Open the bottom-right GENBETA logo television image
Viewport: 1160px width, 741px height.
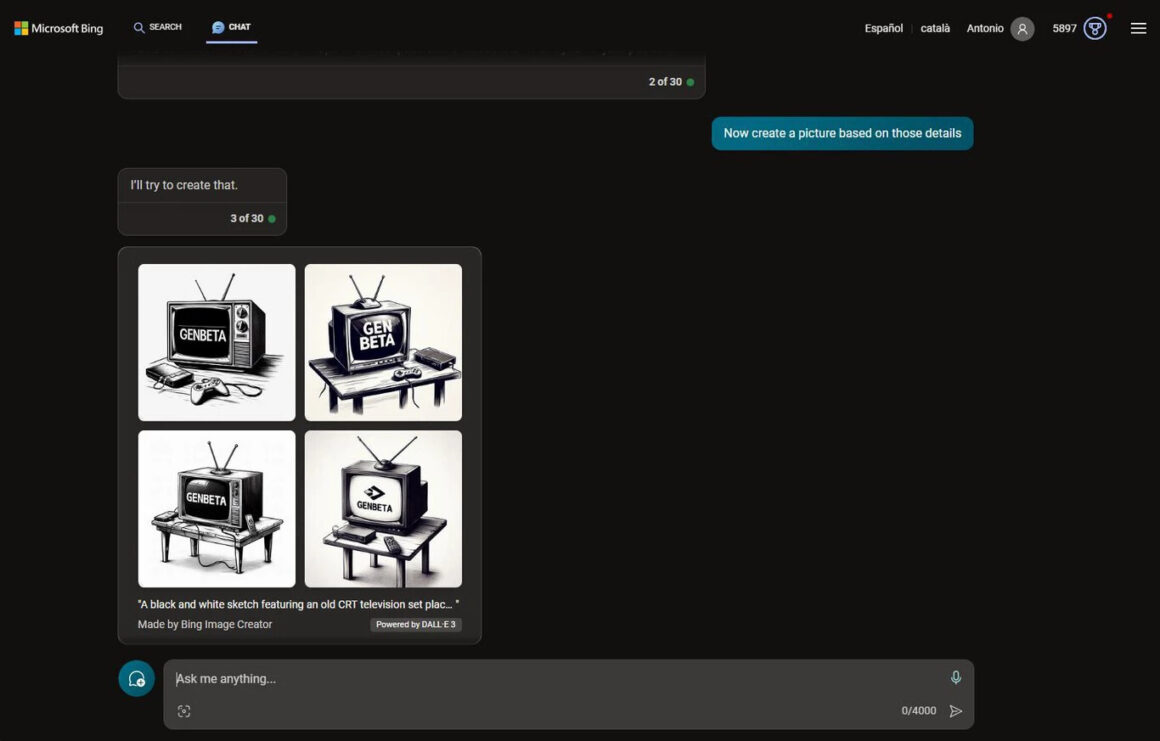[383, 508]
